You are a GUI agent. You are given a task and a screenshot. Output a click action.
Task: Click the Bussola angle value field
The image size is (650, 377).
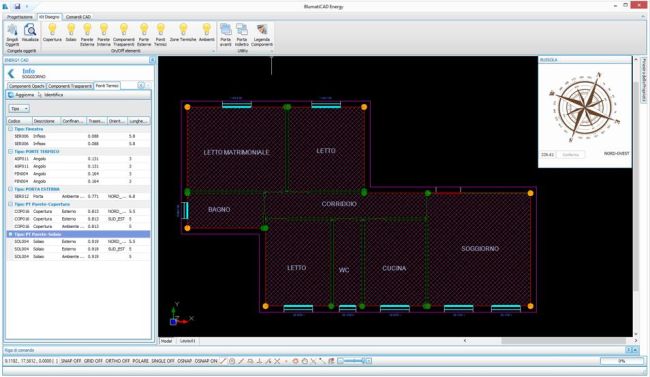(x=548, y=155)
